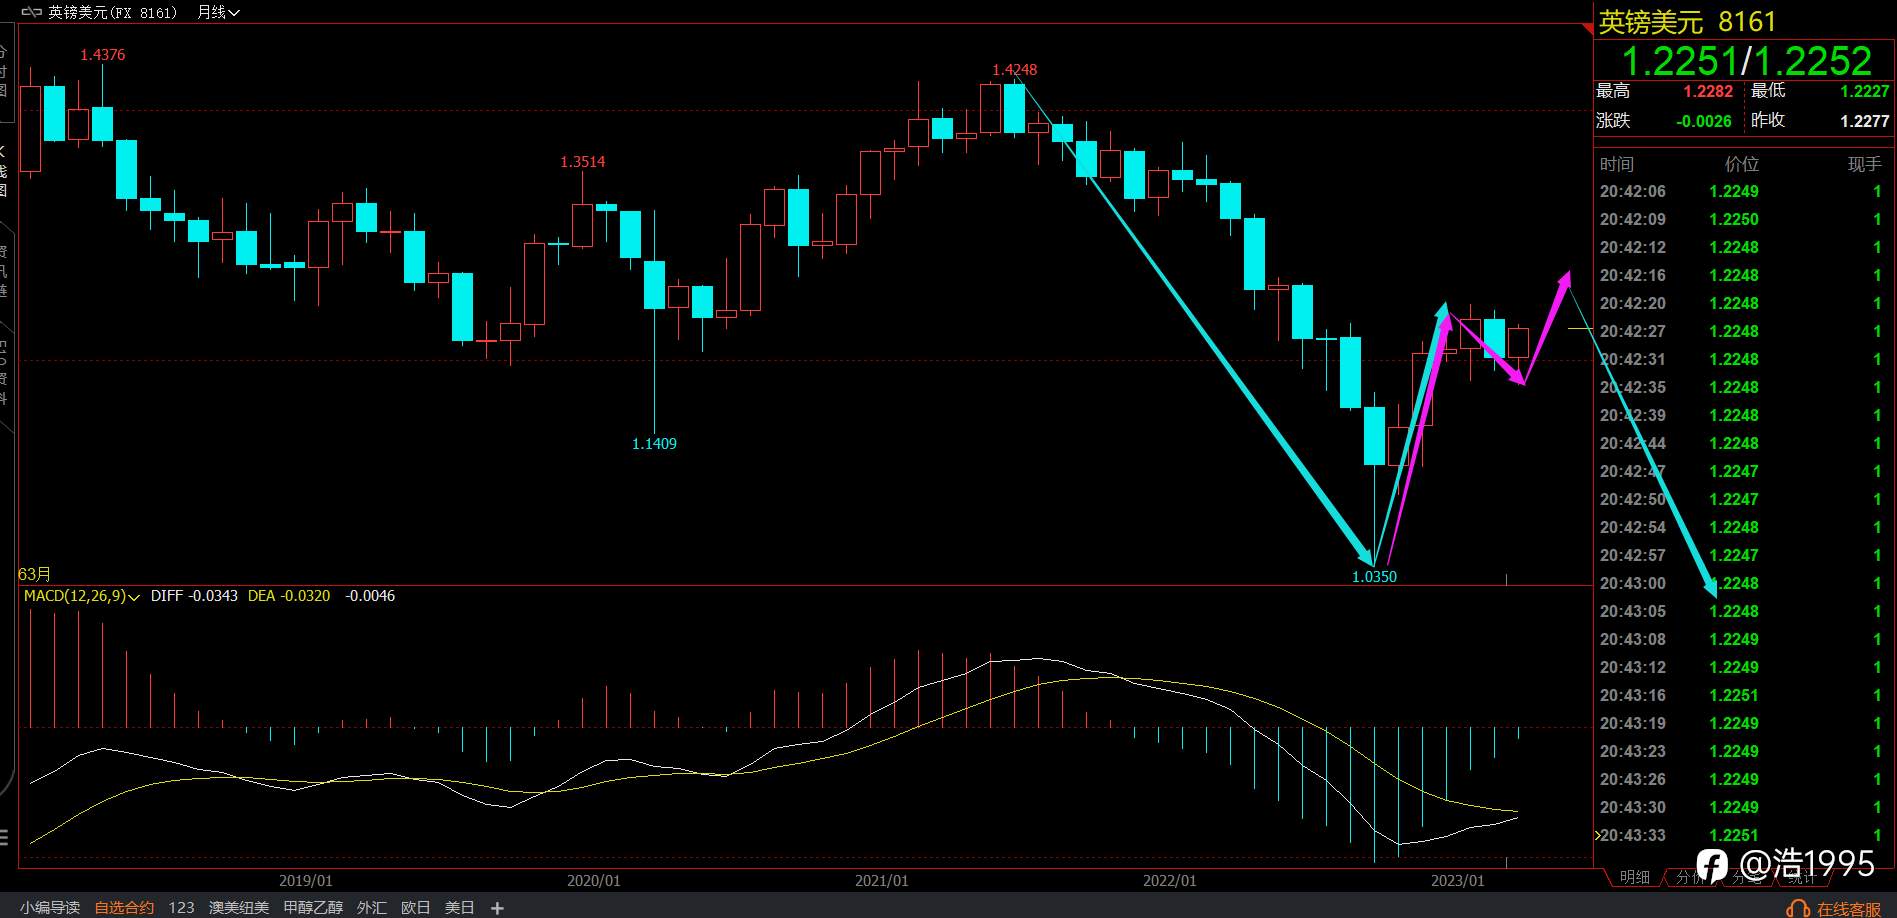1897x918 pixels.
Task: Click the DIFF -0.0343 value
Action: (x=194, y=596)
